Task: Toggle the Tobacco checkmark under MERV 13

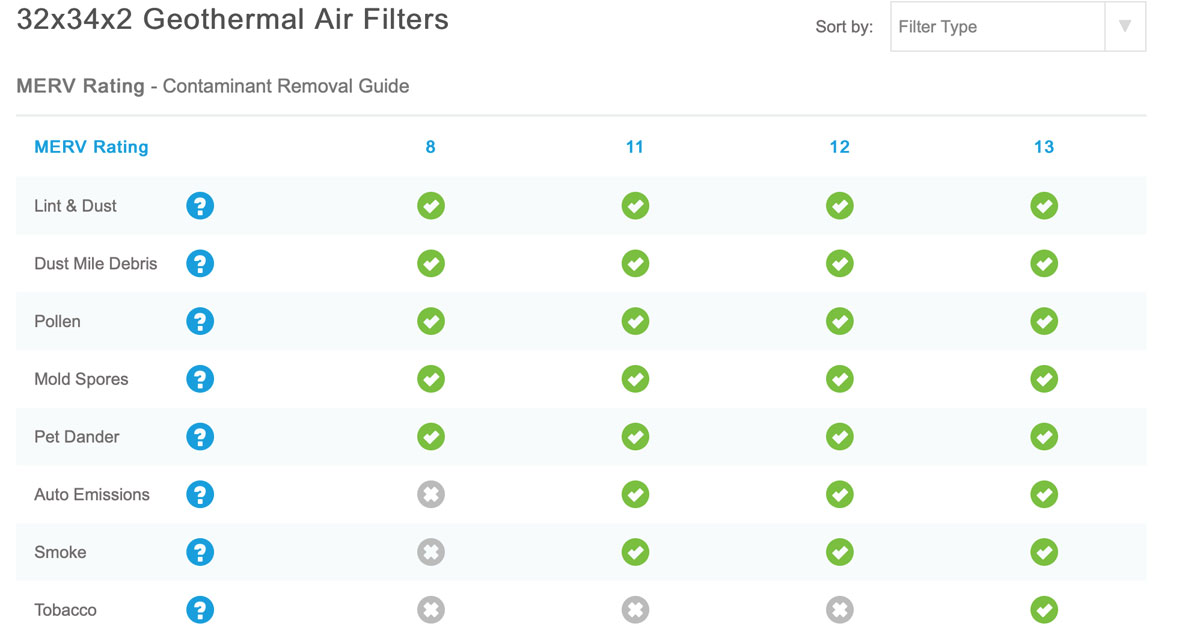Action: [x=1044, y=609]
